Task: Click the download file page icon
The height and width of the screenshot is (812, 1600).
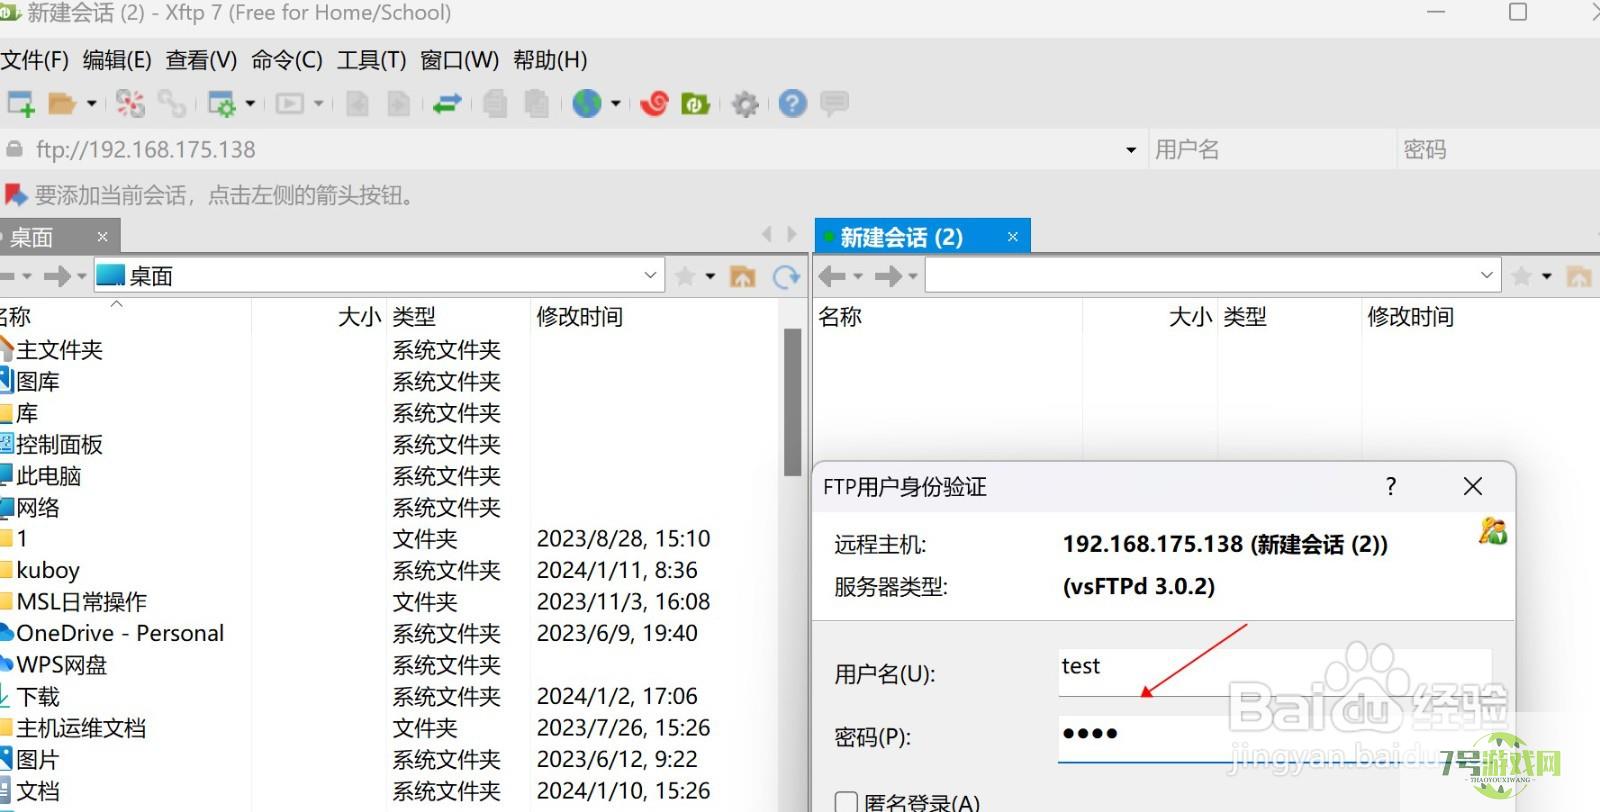Action: 398,103
